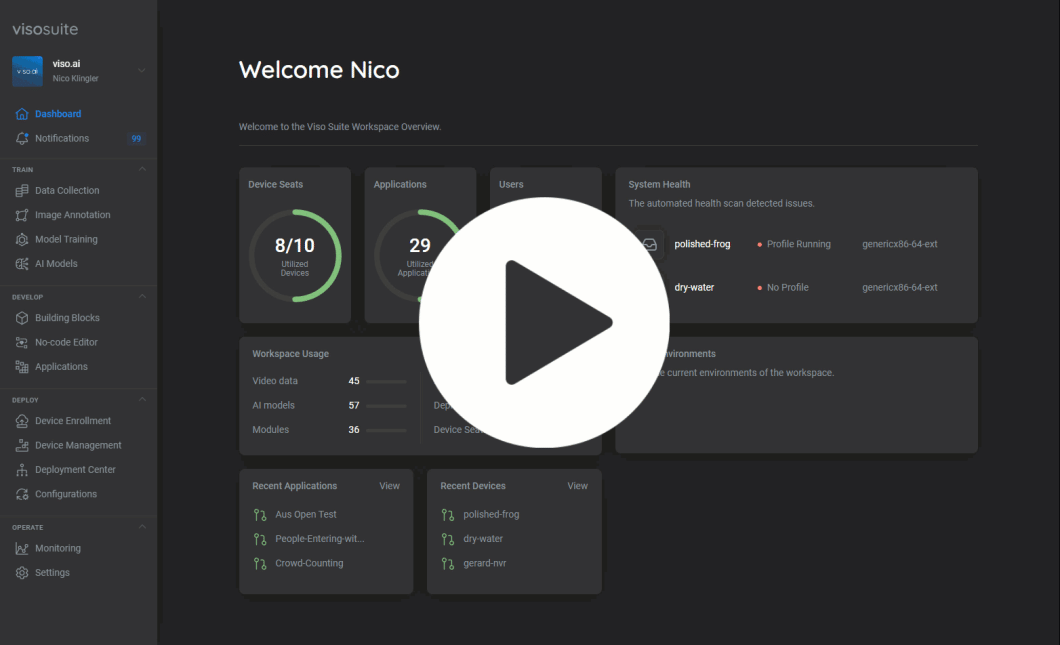The image size is (1060, 645).
Task: Click the AI models usage bar
Action: click(386, 406)
